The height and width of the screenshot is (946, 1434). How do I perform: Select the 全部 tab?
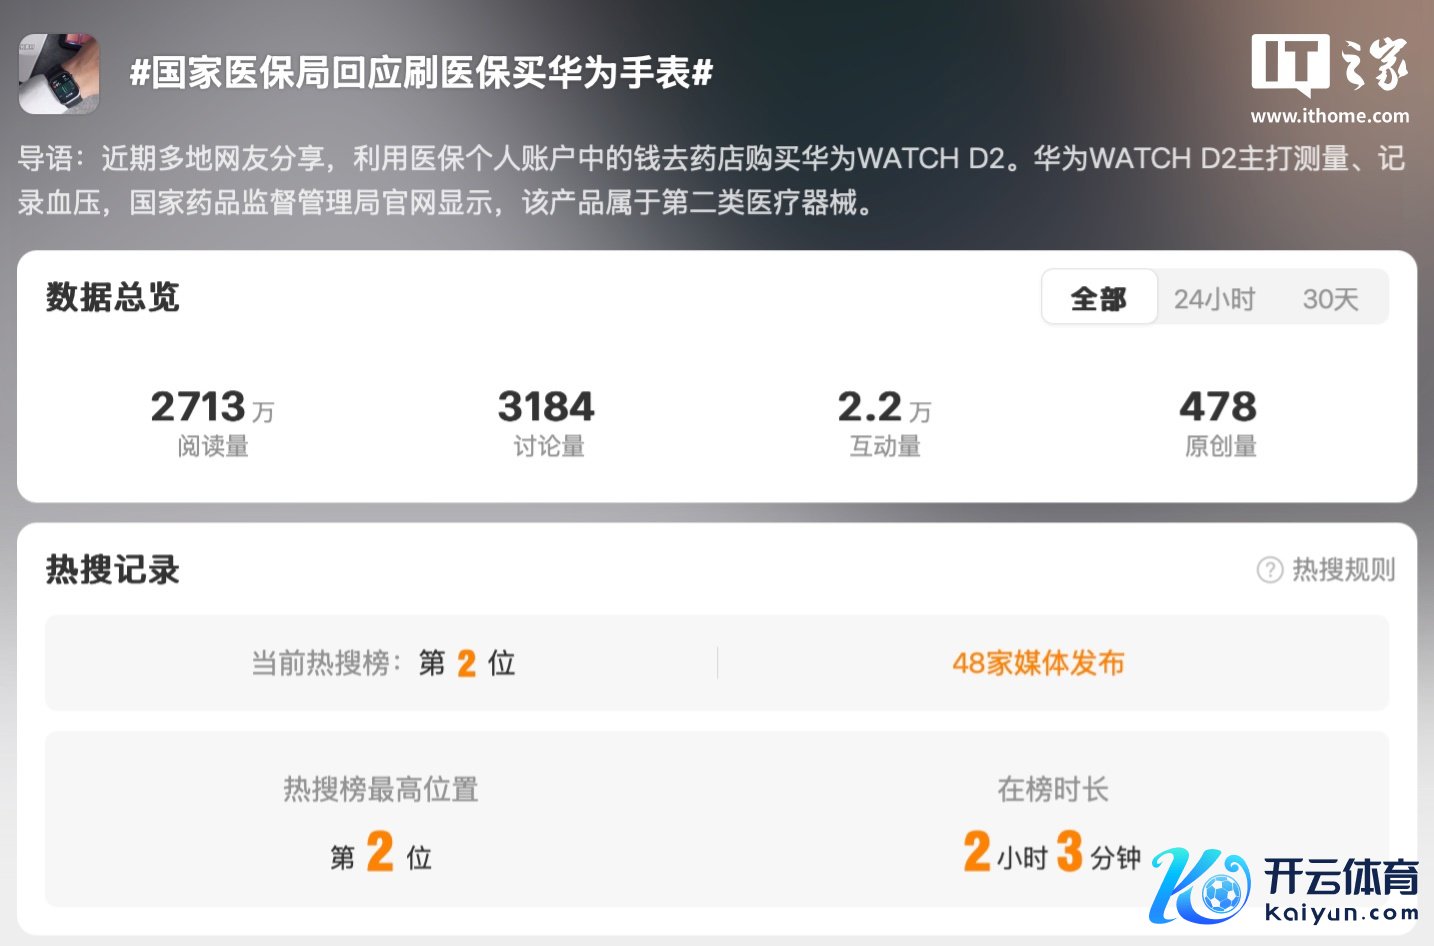1099,298
